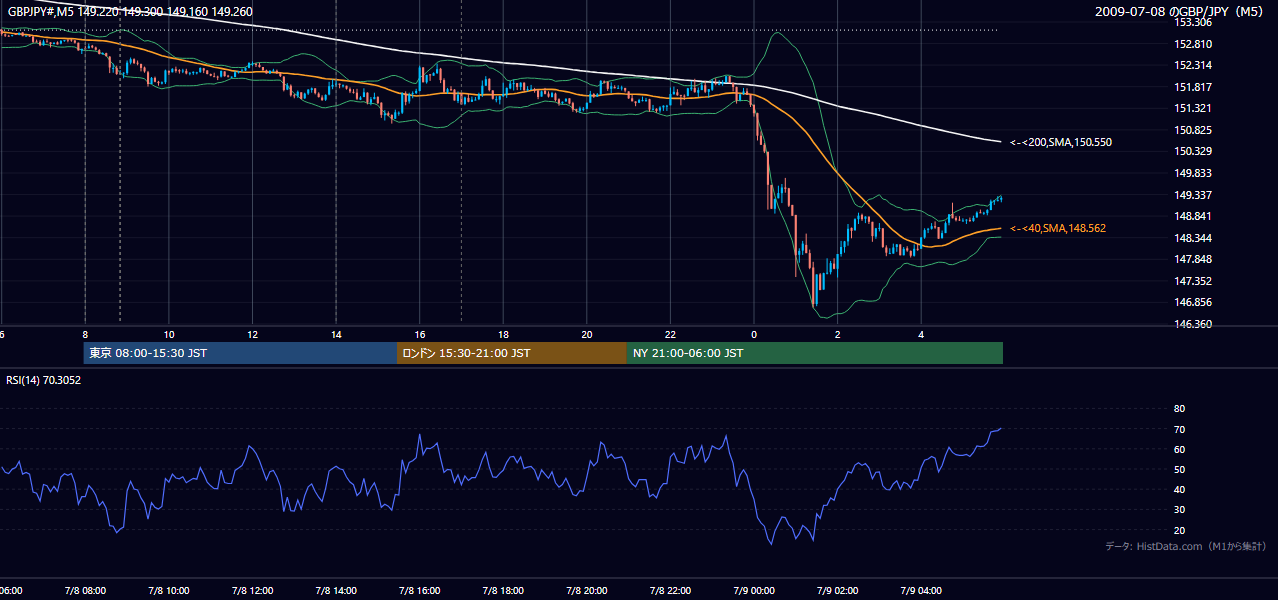Click RSI scale value 40
This screenshot has height=600, width=1278.
tap(1179, 489)
